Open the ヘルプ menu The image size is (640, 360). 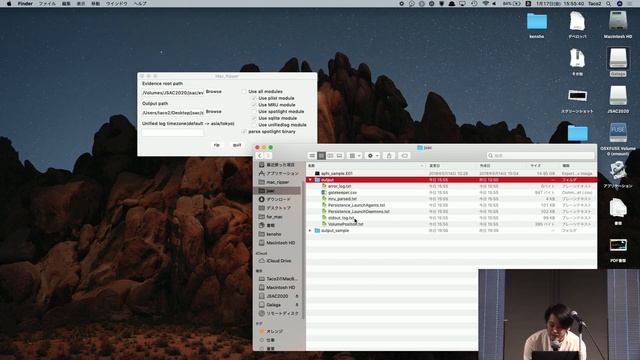pyautogui.click(x=140, y=4)
